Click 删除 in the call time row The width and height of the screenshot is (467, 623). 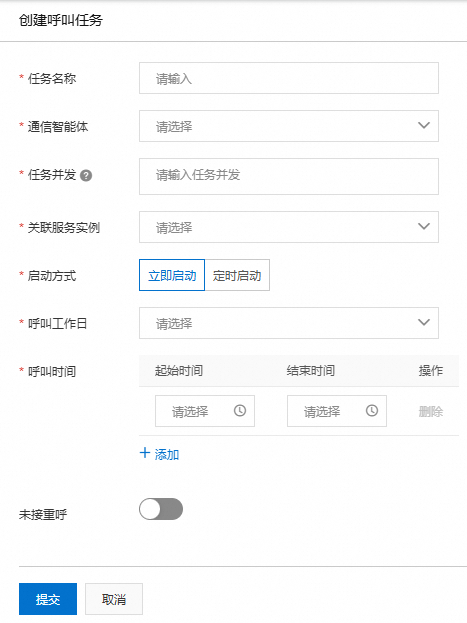click(430, 411)
